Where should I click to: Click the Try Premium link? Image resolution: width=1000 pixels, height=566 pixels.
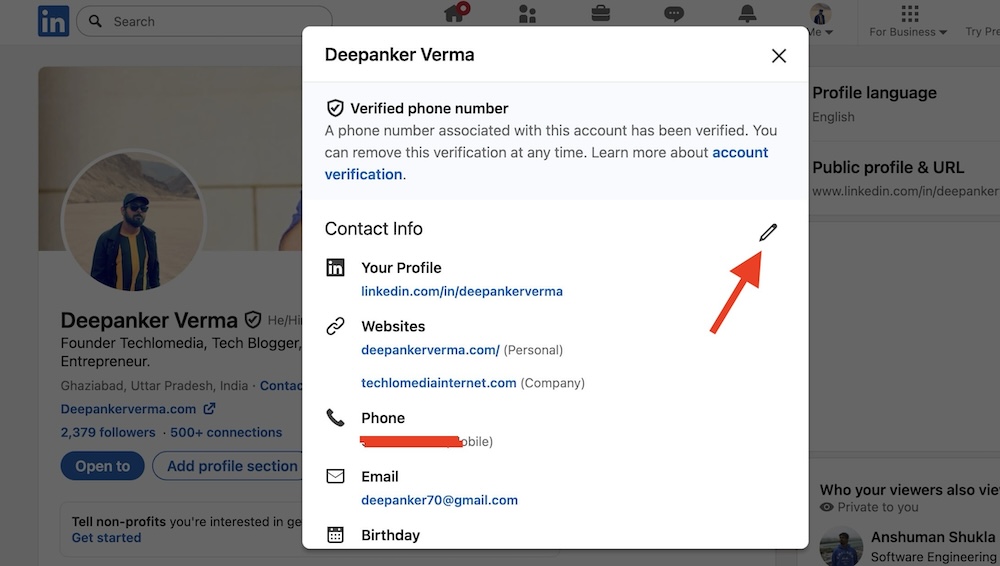[x=982, y=31]
